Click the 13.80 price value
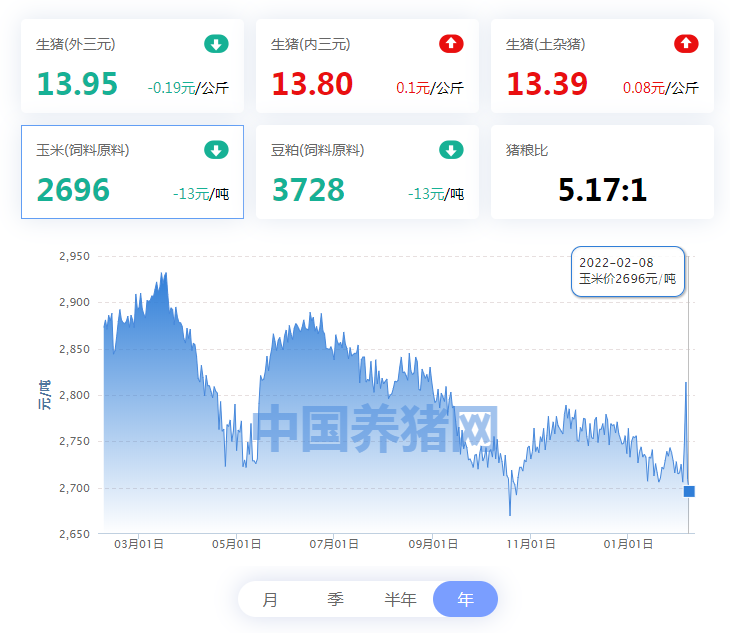Screen dimensions: 730x633 (312, 84)
